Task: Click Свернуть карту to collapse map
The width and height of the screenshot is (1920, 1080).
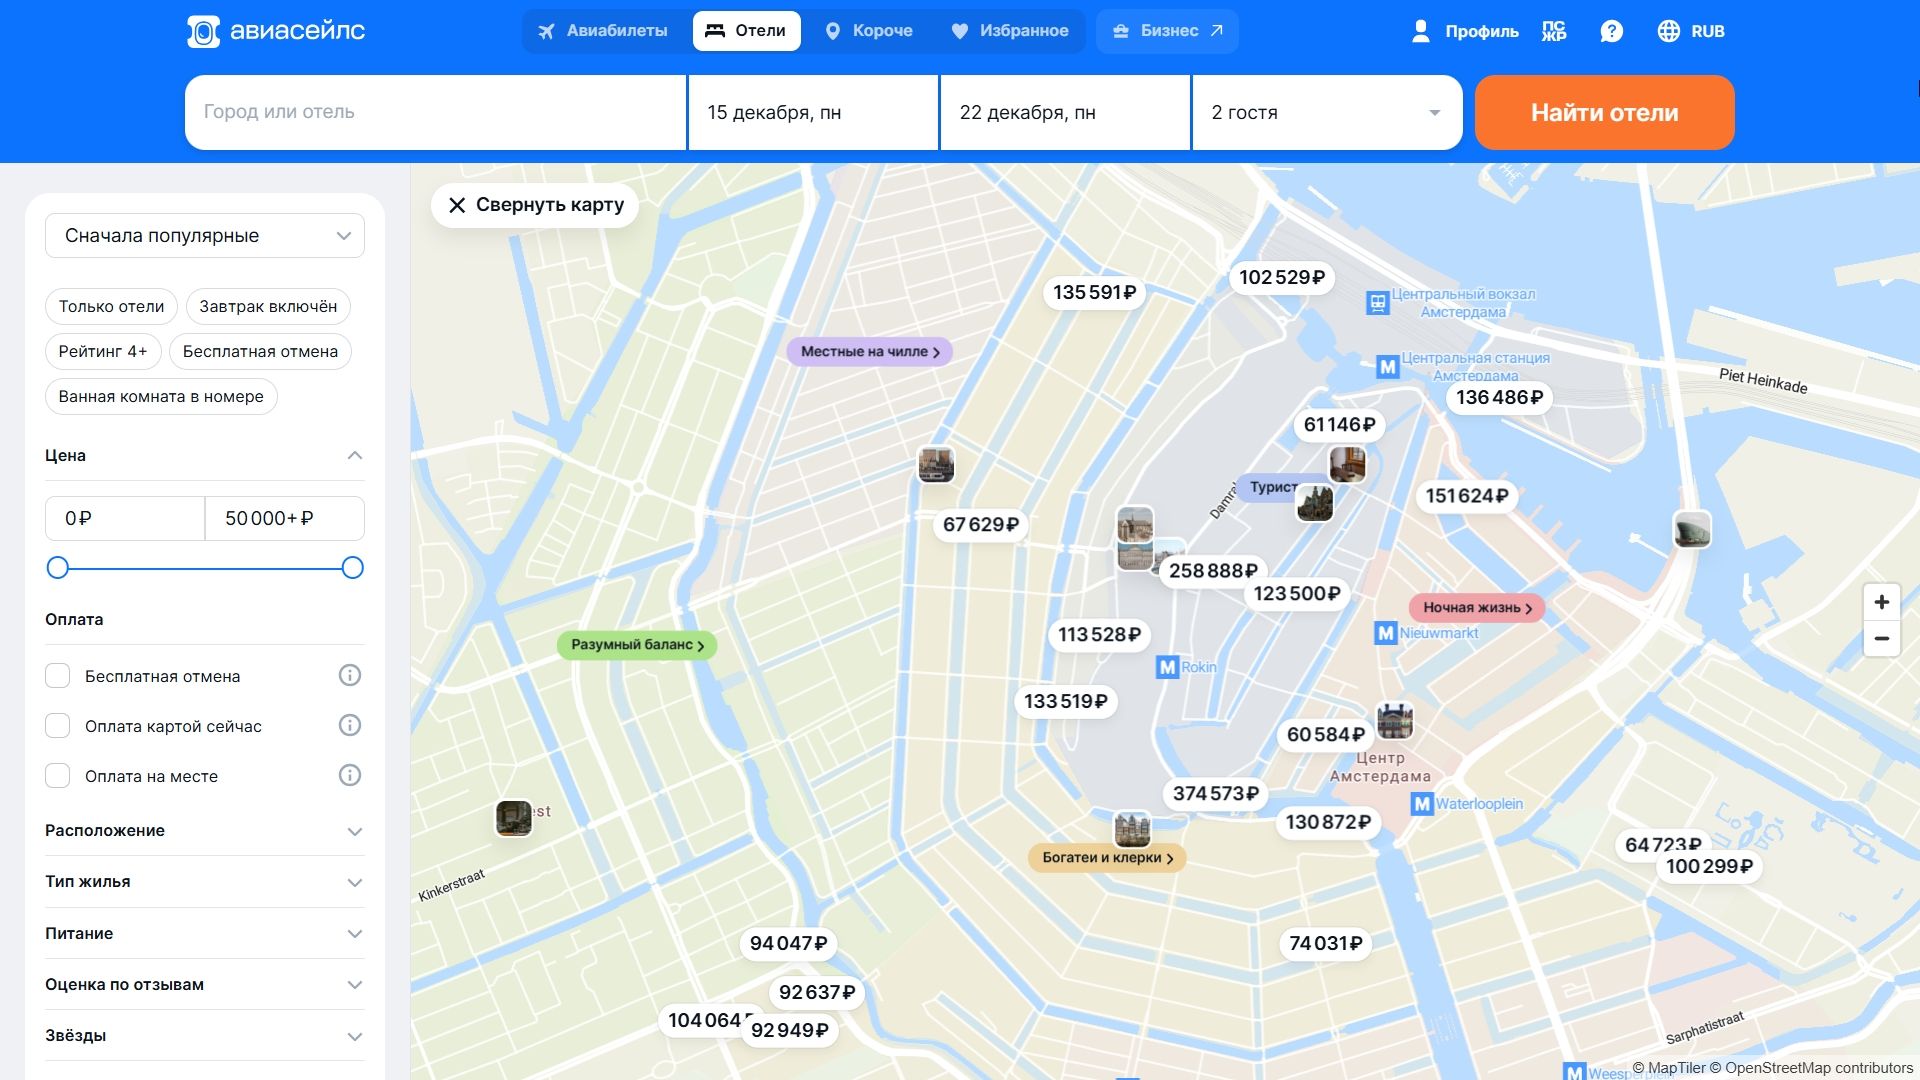Action: (535, 205)
